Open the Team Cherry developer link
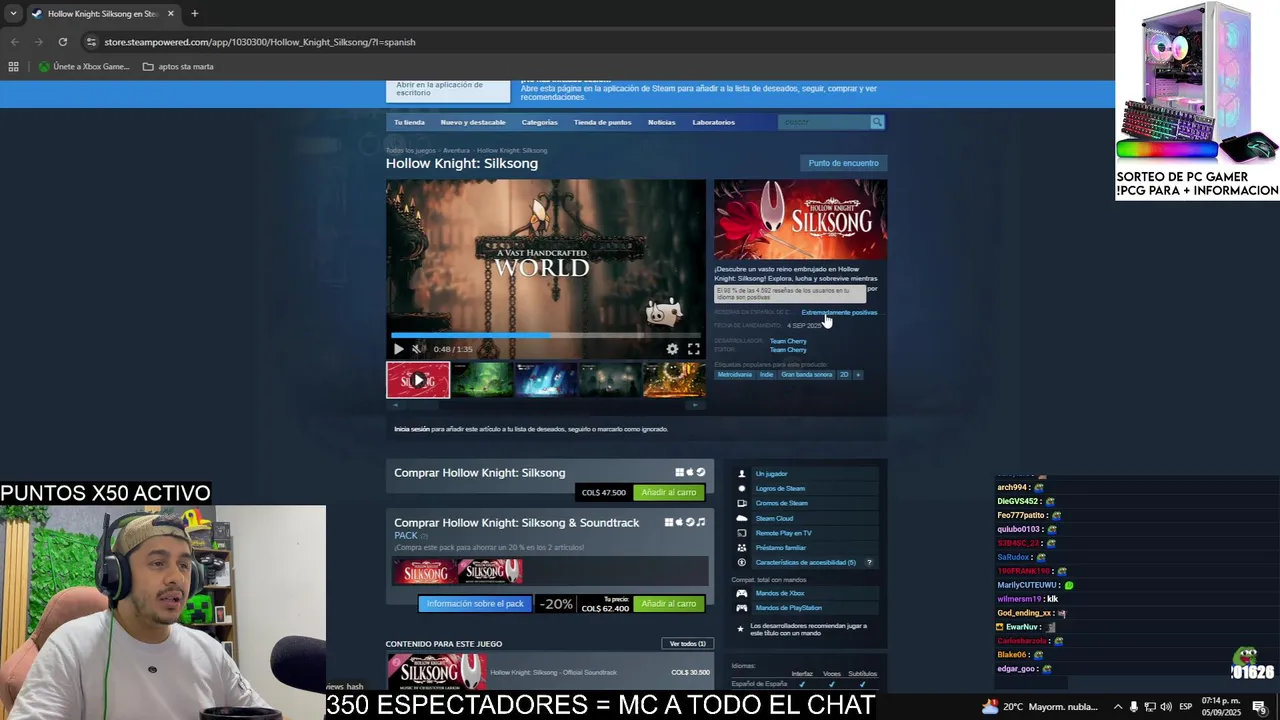The image size is (1280, 720). coord(788,341)
